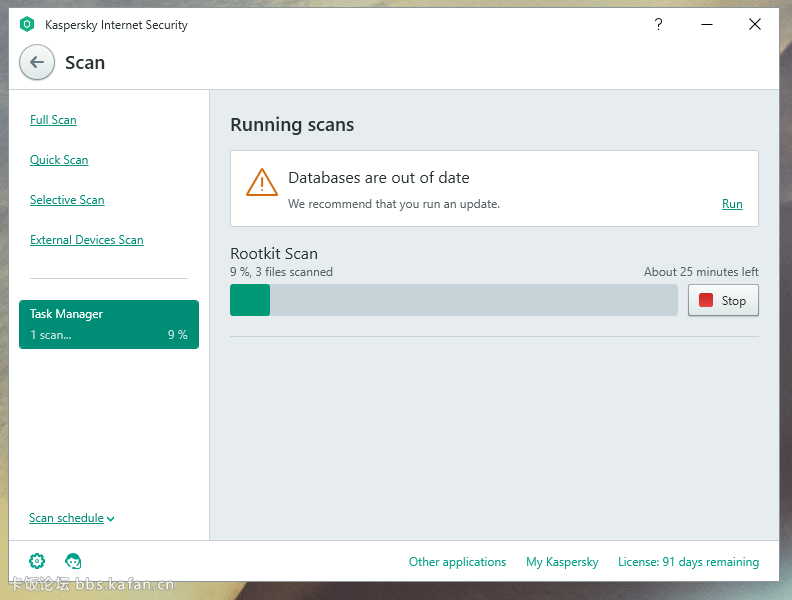792x600 pixels.
Task: Select the Selective Scan option
Action: point(67,199)
